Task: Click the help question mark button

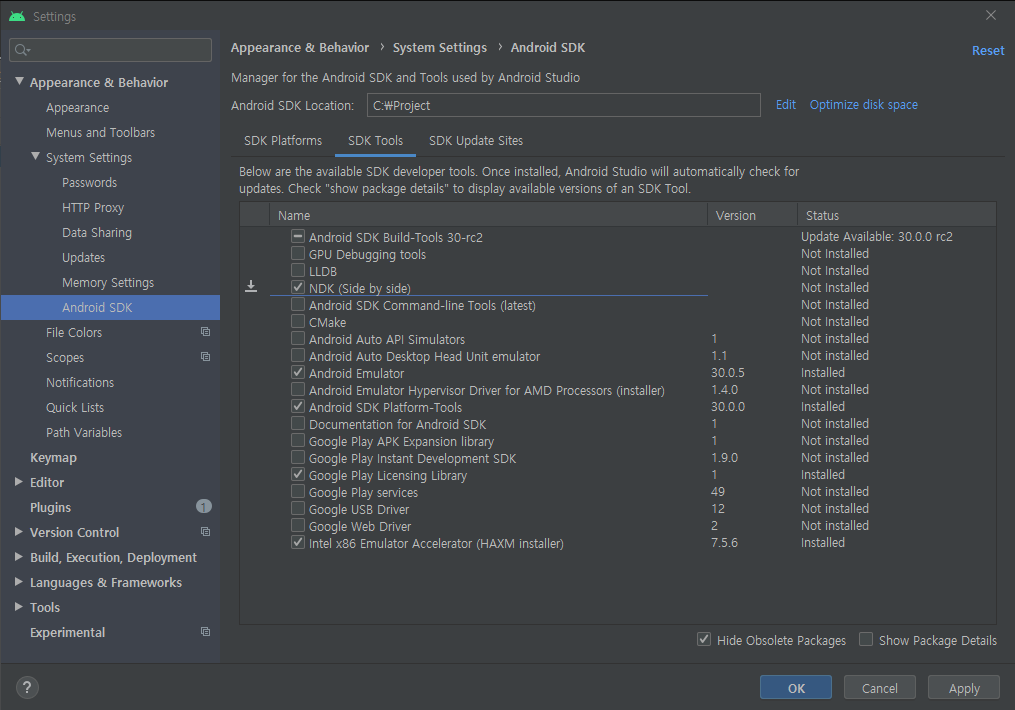Action: (27, 687)
